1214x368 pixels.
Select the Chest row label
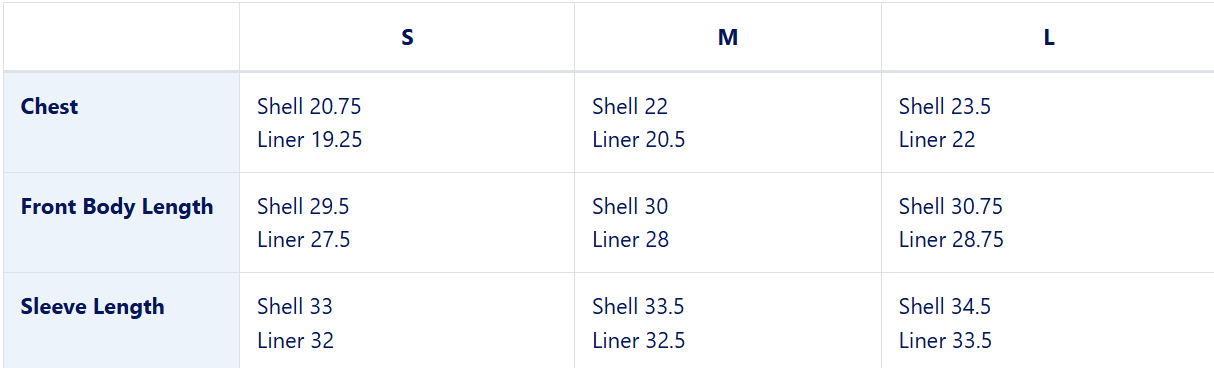pos(49,106)
